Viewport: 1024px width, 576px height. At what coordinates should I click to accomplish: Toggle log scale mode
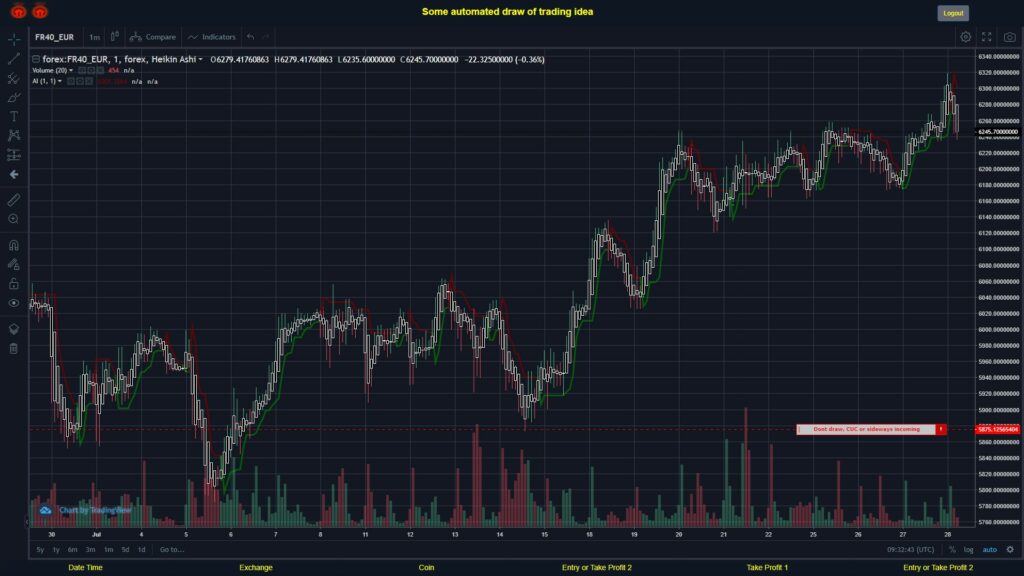[968, 550]
